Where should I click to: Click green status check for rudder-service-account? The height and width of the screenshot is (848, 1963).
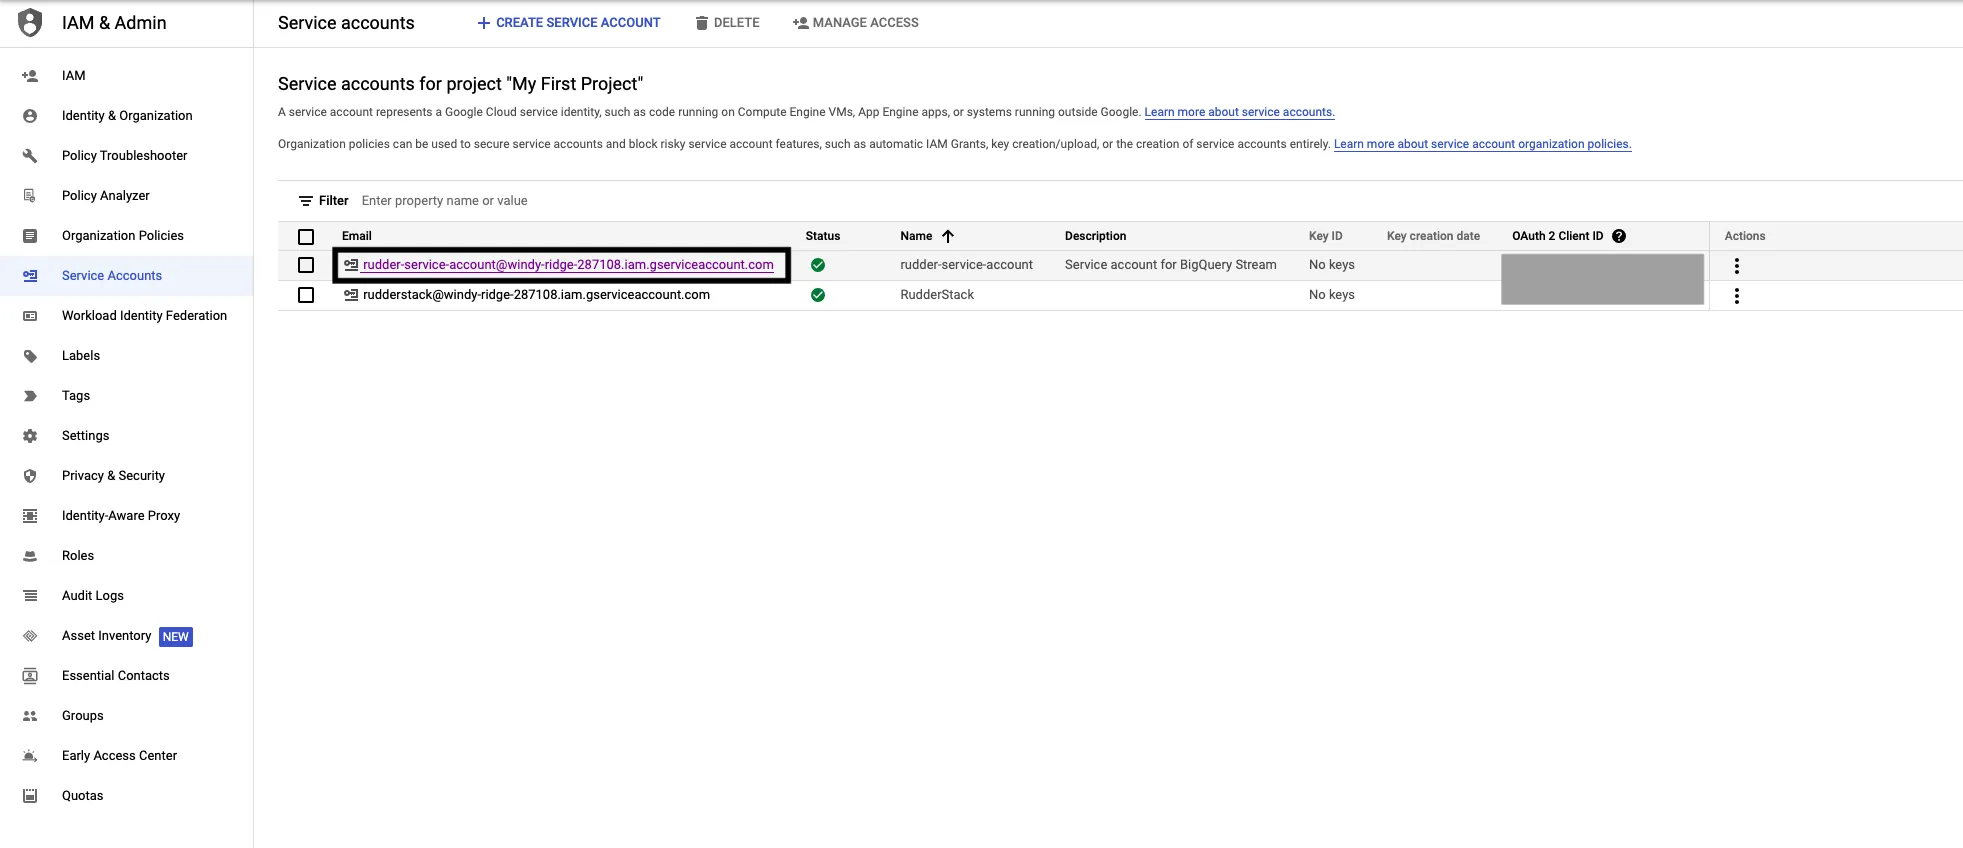click(818, 265)
